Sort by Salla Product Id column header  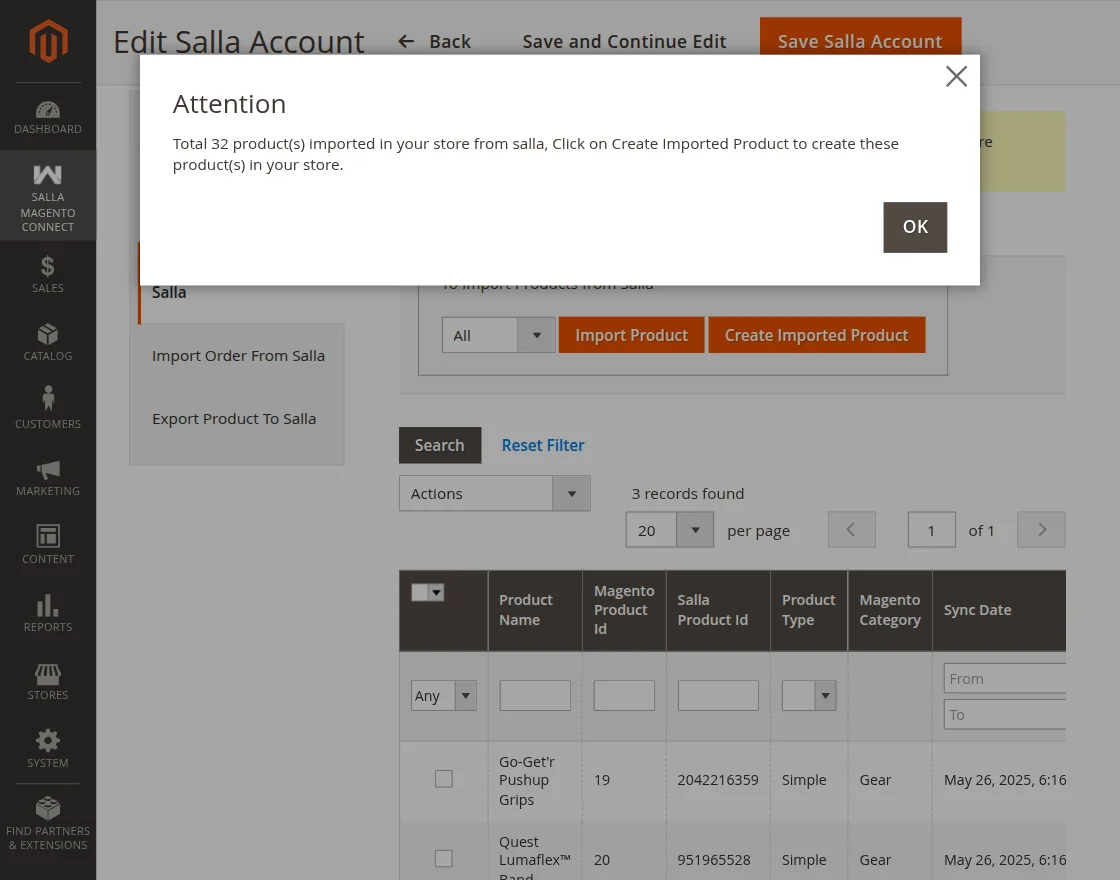(718, 610)
